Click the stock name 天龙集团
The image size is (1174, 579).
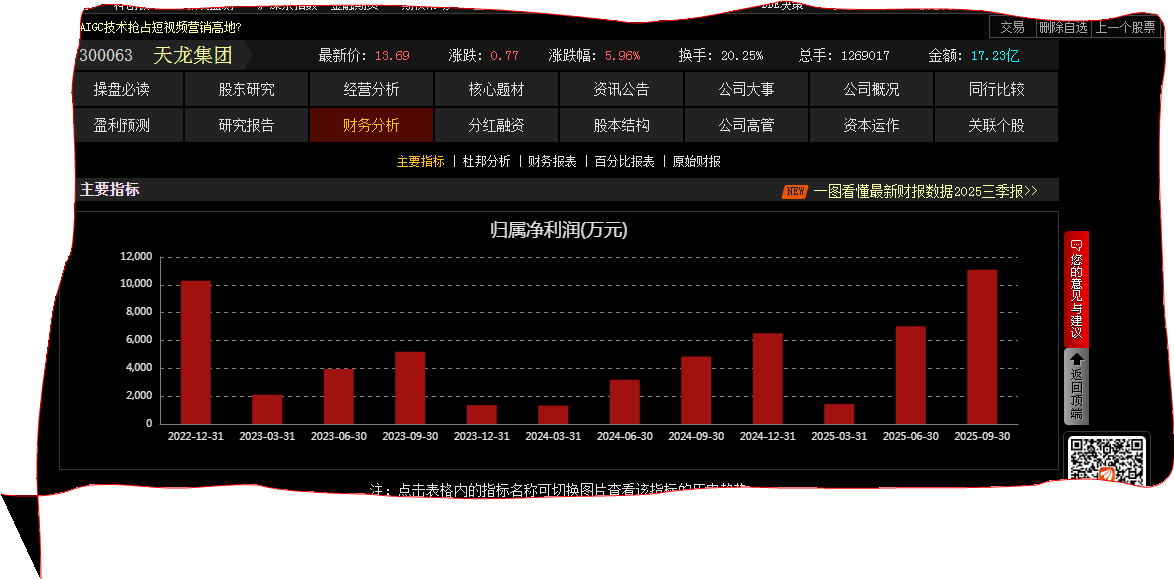193,55
